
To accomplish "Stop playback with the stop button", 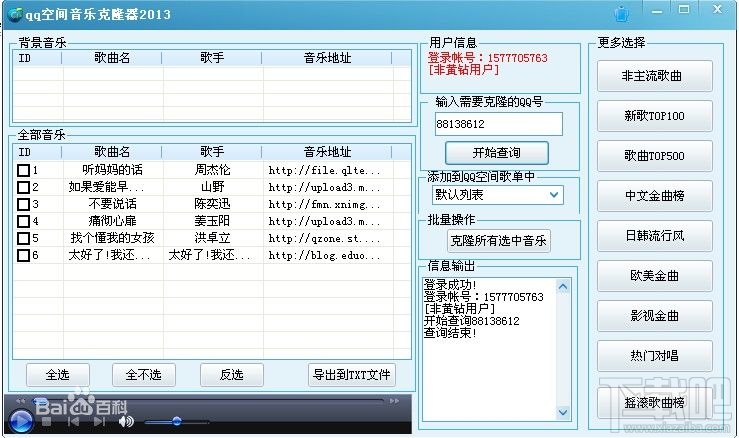I will [46, 422].
